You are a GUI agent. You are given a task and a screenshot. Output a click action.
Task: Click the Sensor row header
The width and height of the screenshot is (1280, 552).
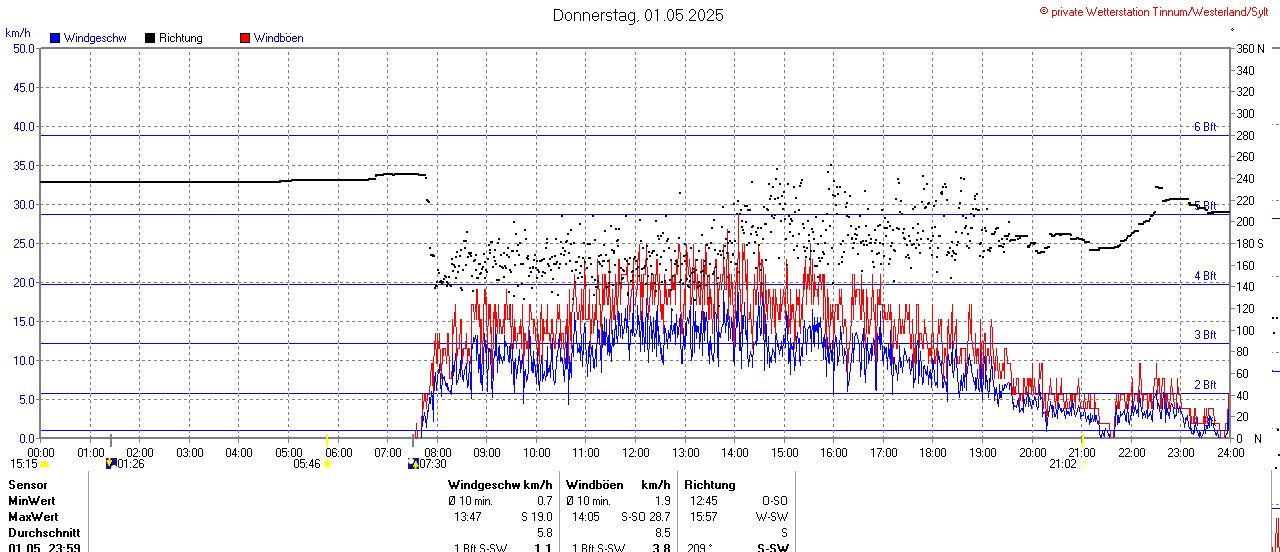tap(27, 485)
